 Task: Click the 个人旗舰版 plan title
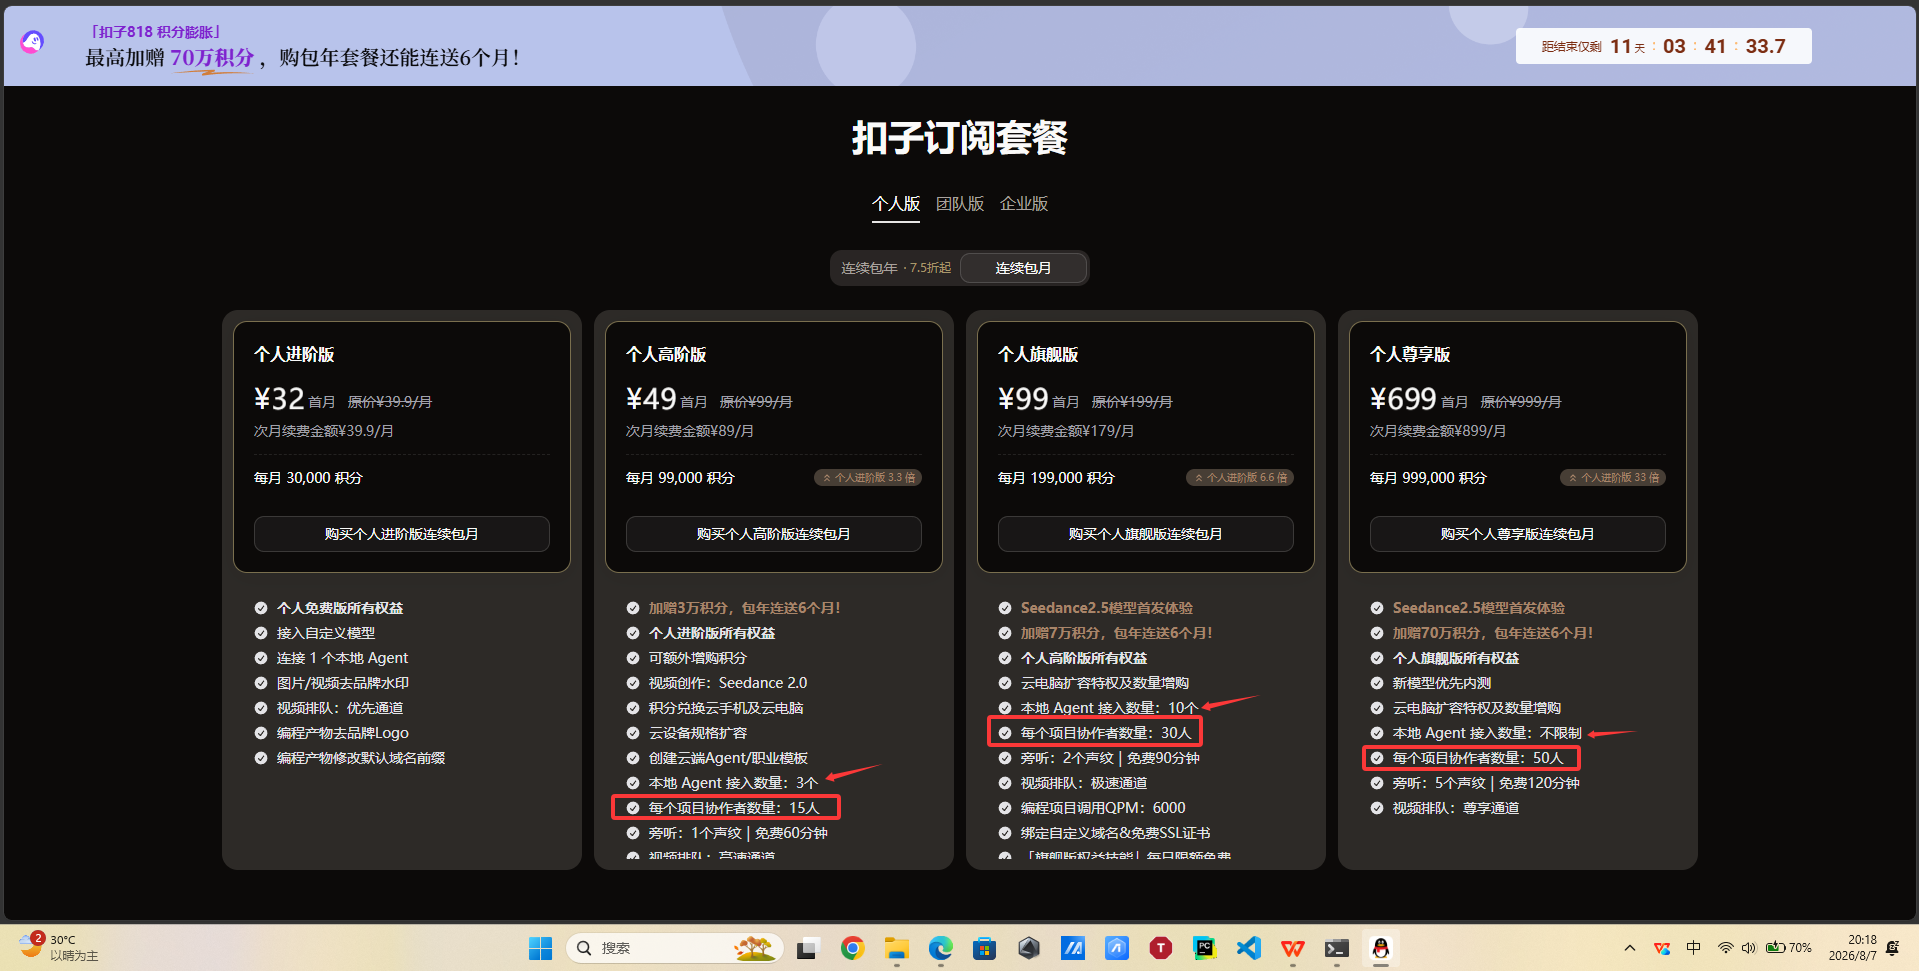pos(1038,355)
